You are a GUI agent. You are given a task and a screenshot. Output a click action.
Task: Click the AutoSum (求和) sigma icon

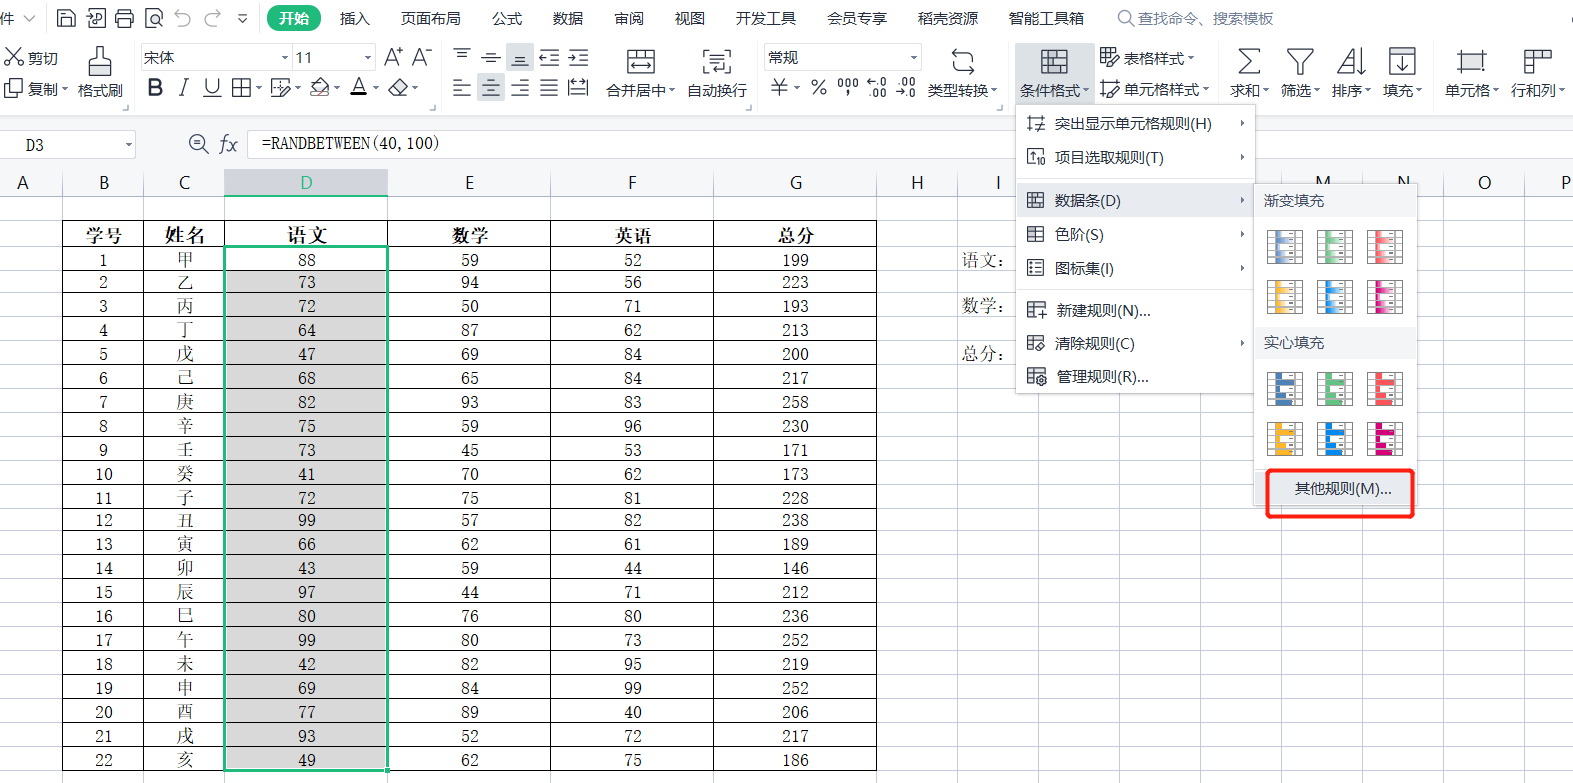pos(1249,62)
